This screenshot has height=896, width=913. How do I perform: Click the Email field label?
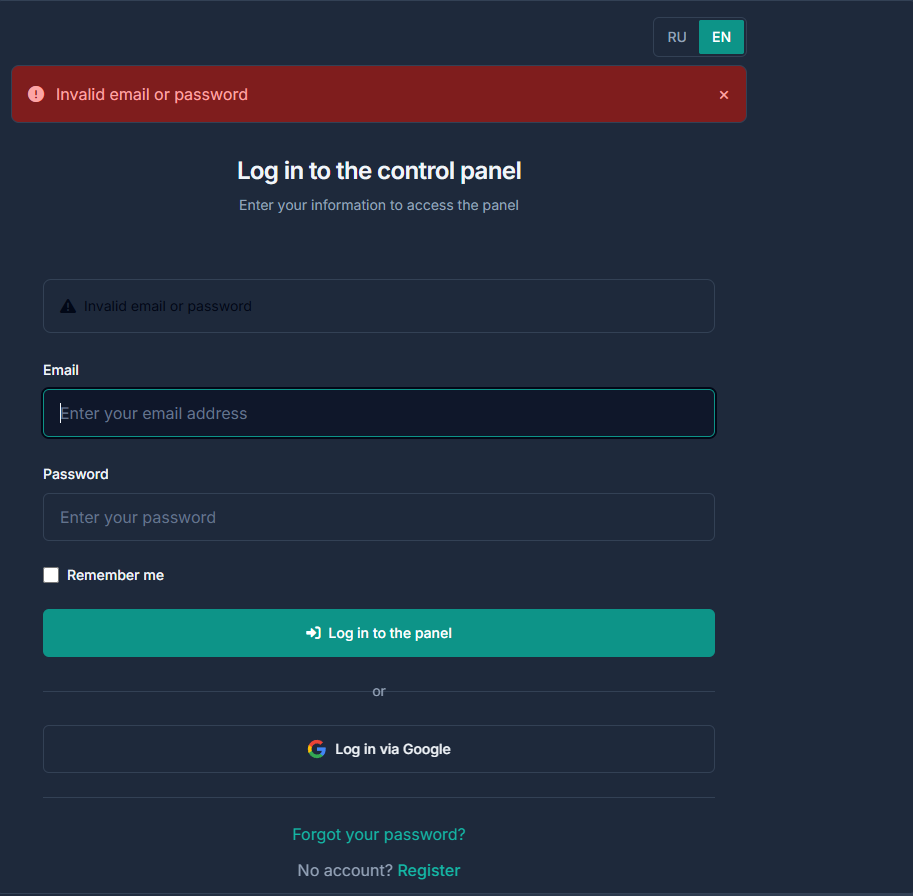coord(61,370)
